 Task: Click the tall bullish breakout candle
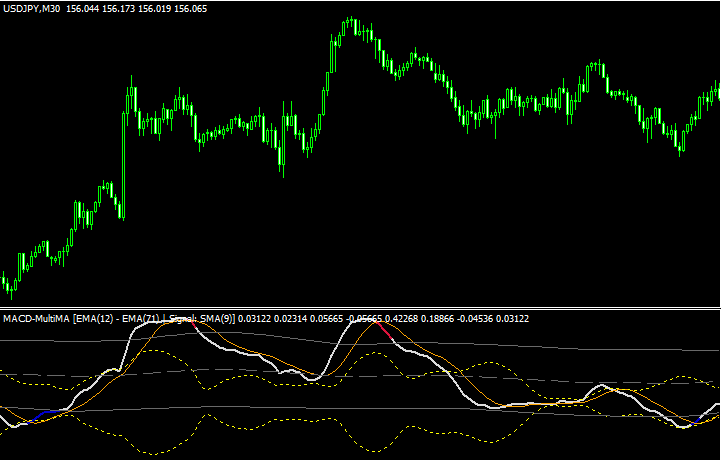coord(125,150)
